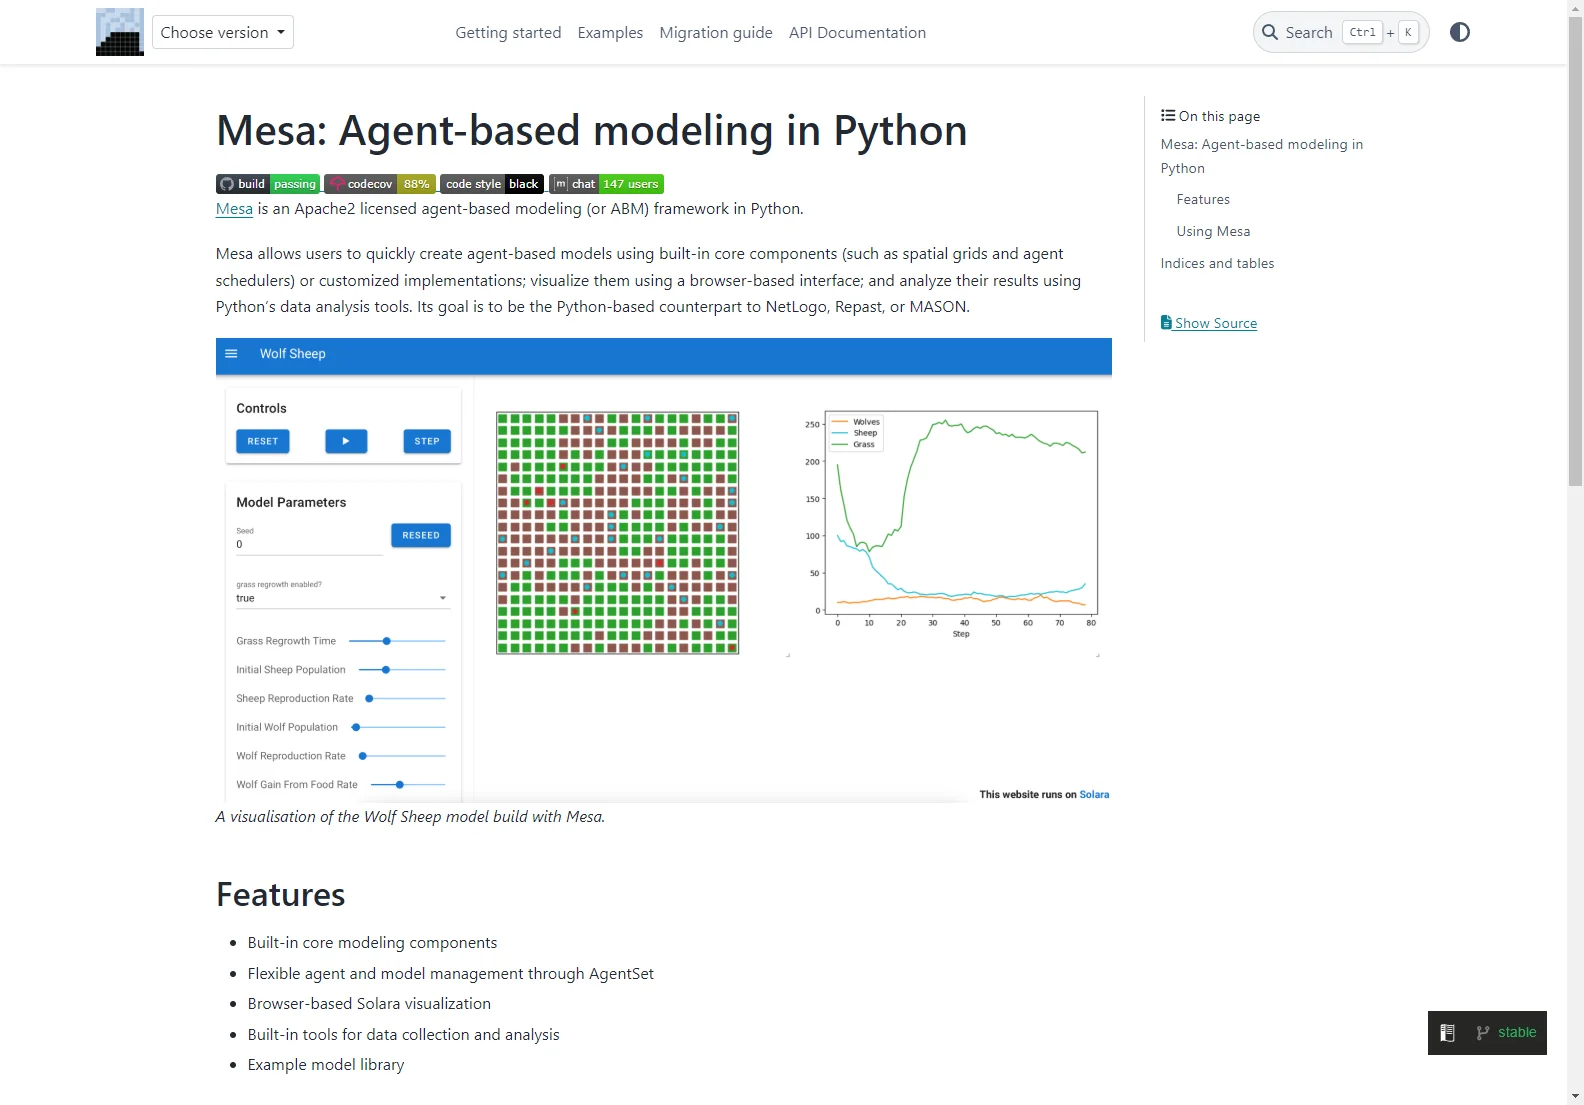
Task: Click the Sheep Reproduction Rate slider
Action: [405, 699]
